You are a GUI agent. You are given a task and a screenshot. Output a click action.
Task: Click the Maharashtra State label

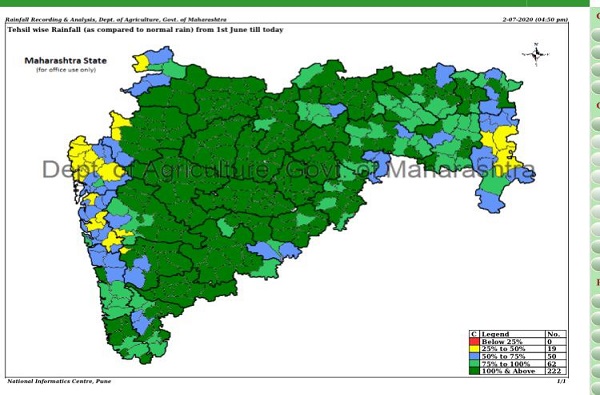[65, 60]
